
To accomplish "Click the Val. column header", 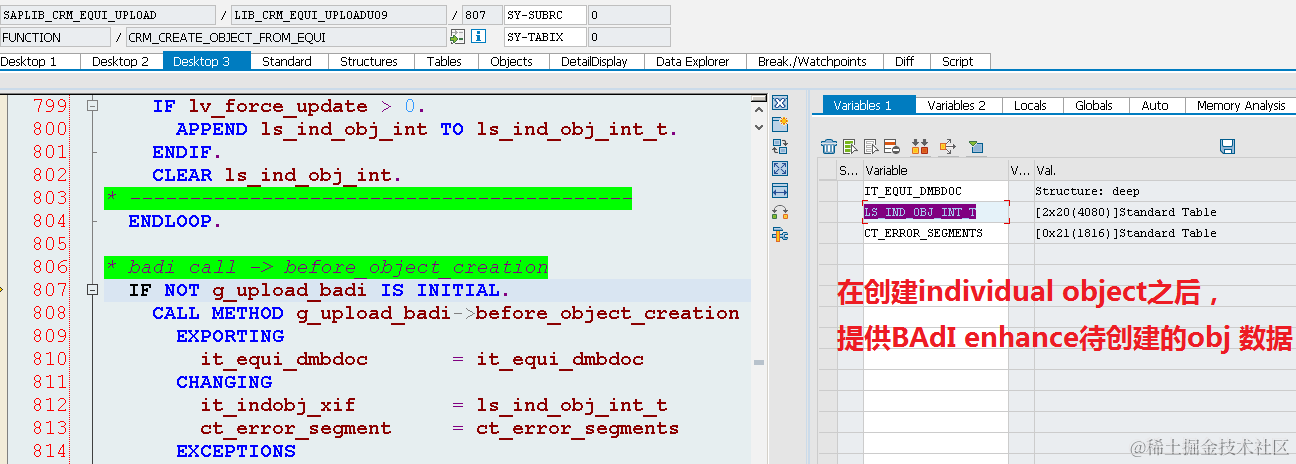I will (x=1163, y=170).
